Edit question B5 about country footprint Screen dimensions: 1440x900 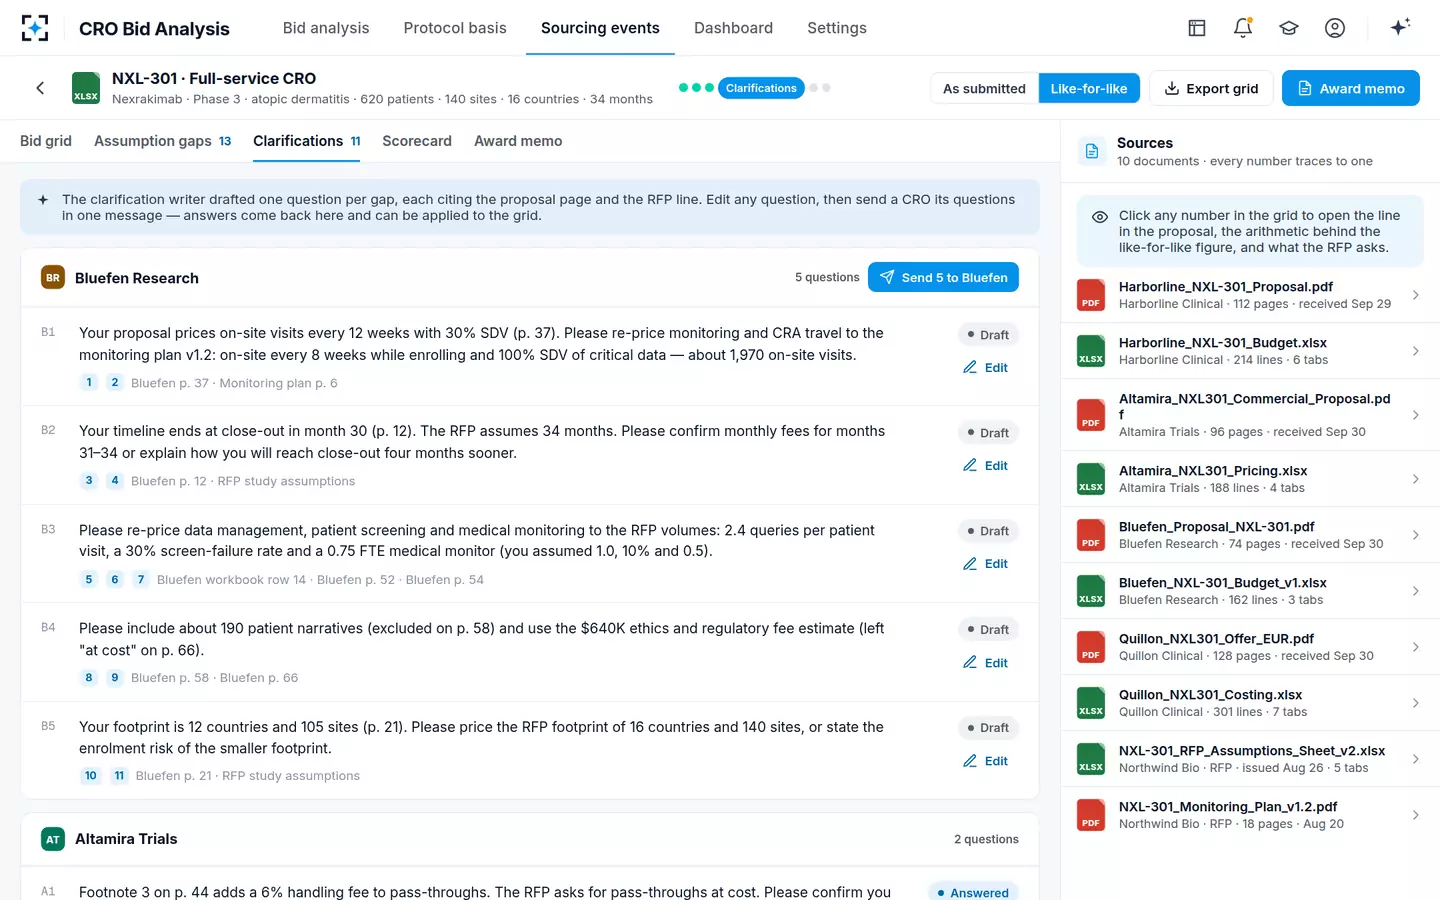[986, 760]
